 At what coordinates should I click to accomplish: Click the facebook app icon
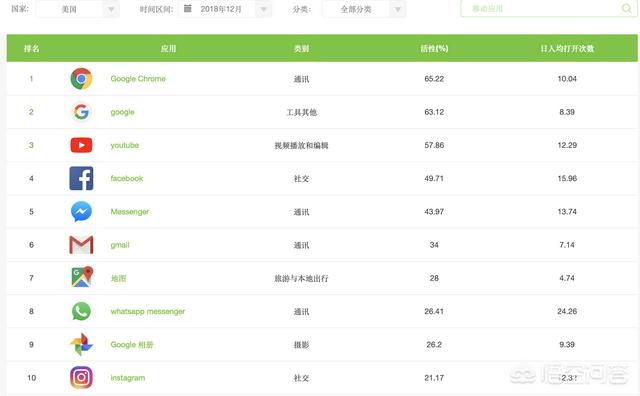(x=81, y=178)
